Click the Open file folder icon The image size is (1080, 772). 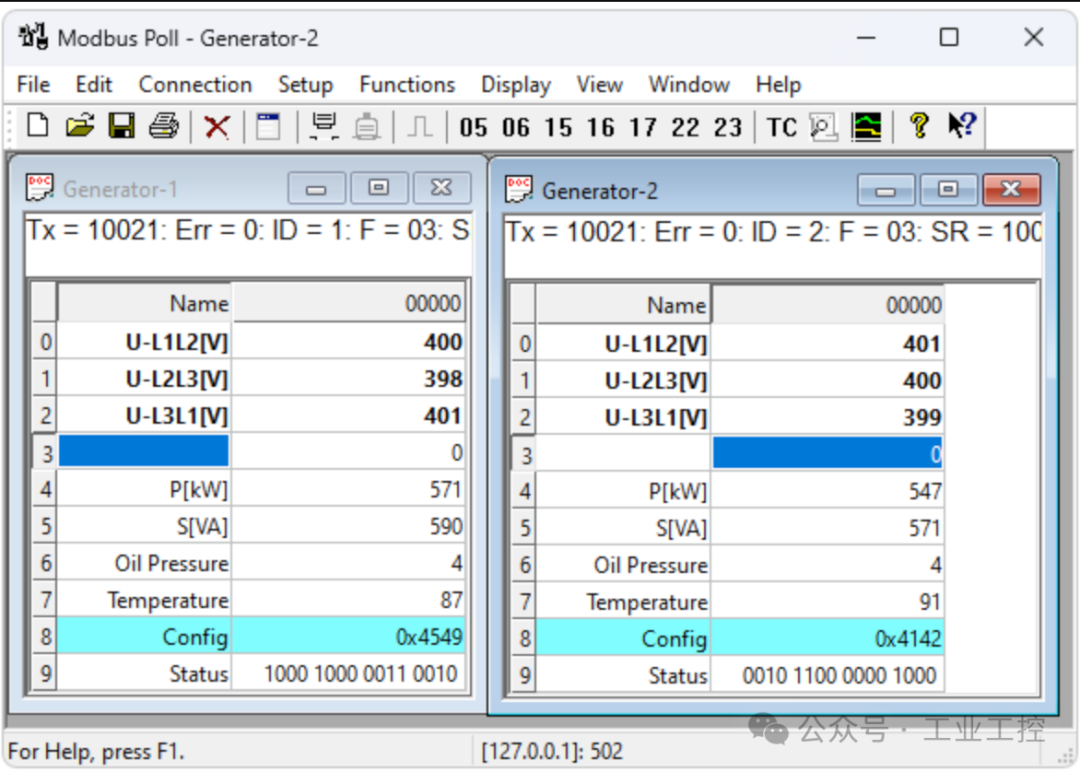point(80,126)
